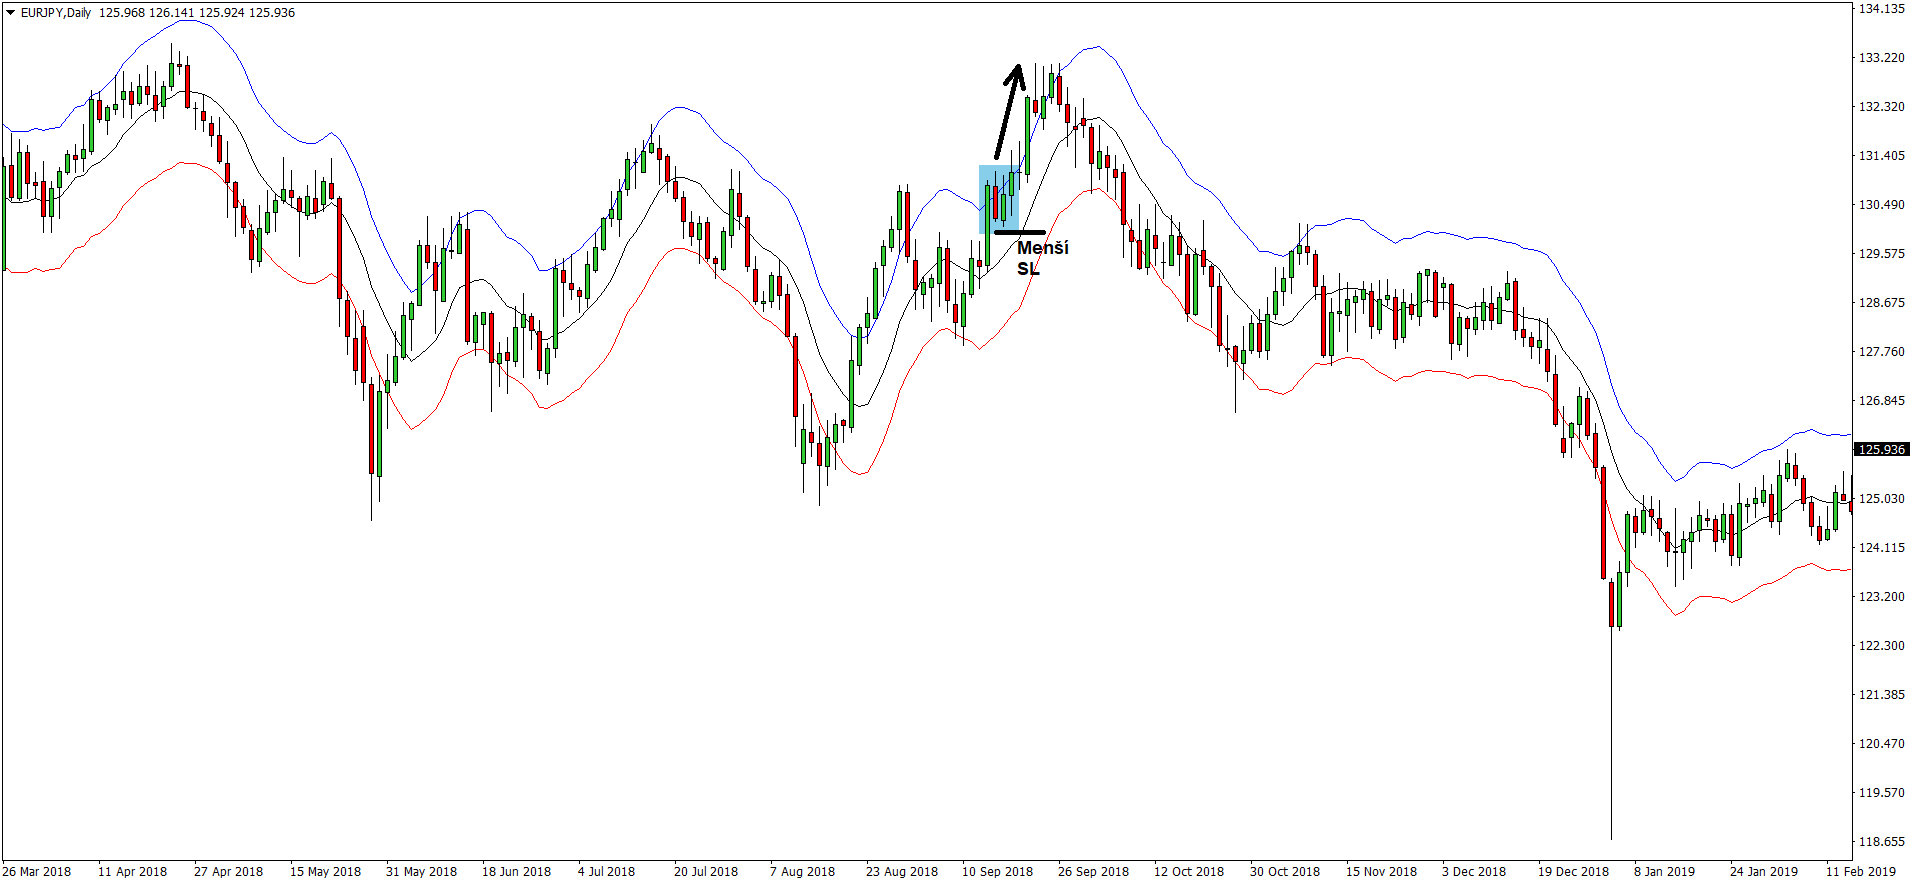Image resolution: width=1916 pixels, height=884 pixels.
Task: Click the 134.135 price axis label
Action: (x=1881, y=9)
